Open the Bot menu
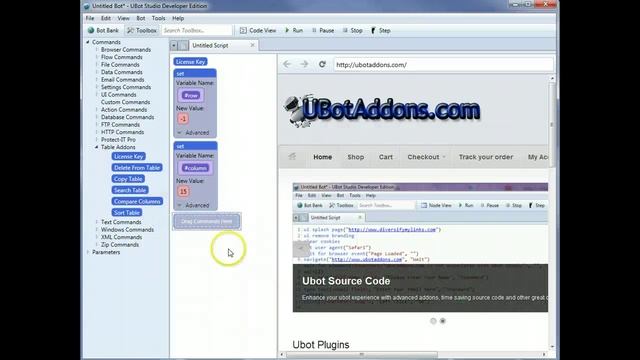The width and height of the screenshot is (640, 360). click(141, 18)
